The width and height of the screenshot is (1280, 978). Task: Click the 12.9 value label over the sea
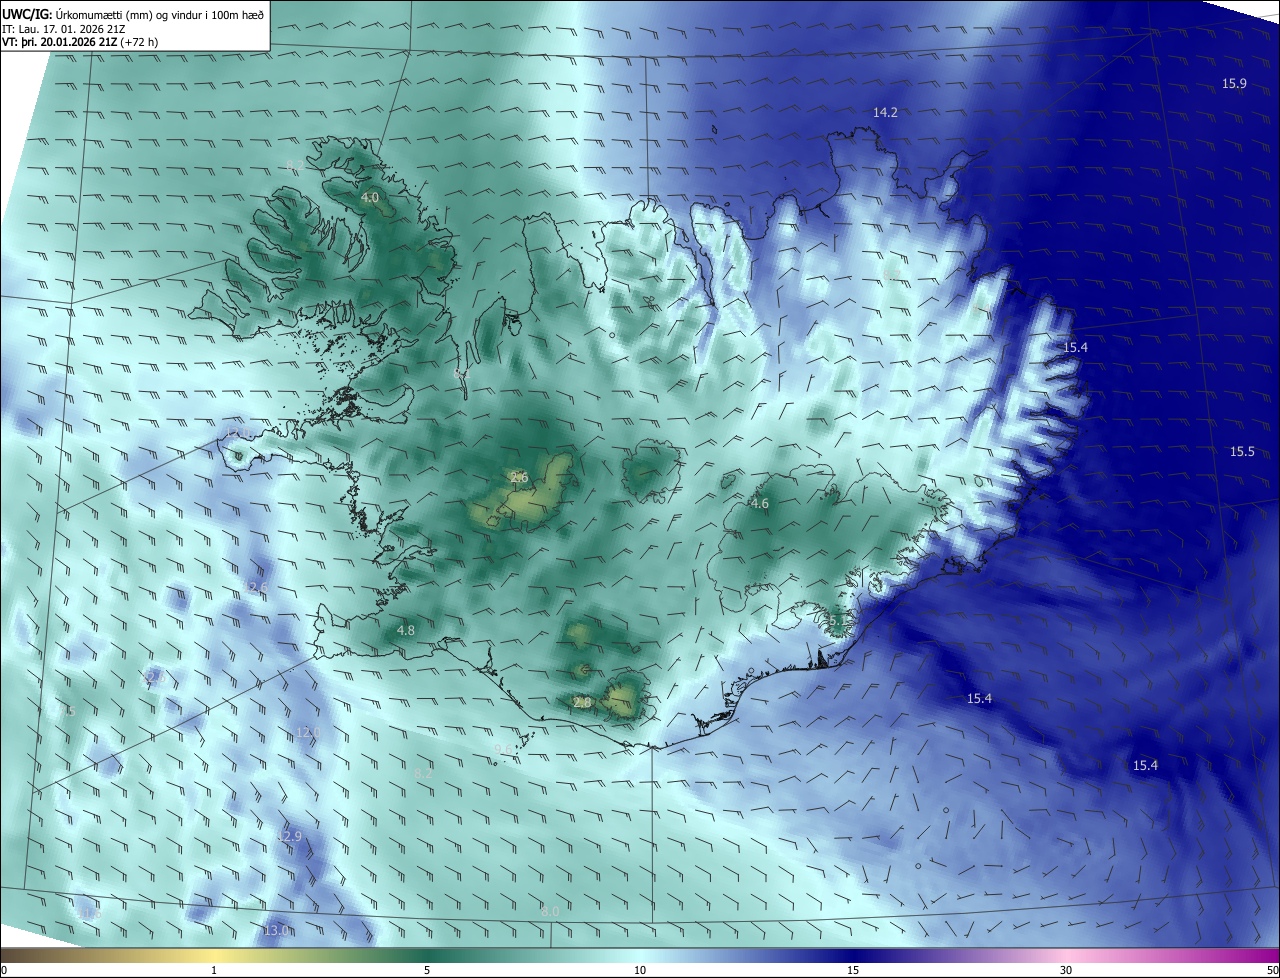coord(288,836)
